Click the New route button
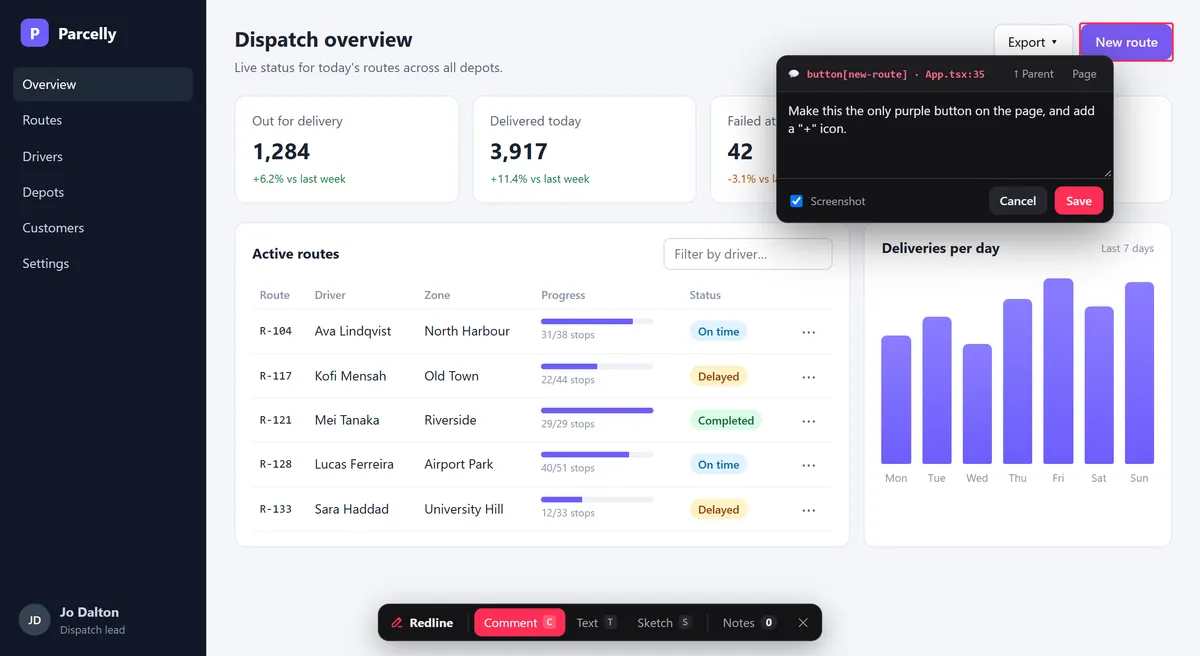This screenshot has width=1200, height=656. click(x=1126, y=42)
